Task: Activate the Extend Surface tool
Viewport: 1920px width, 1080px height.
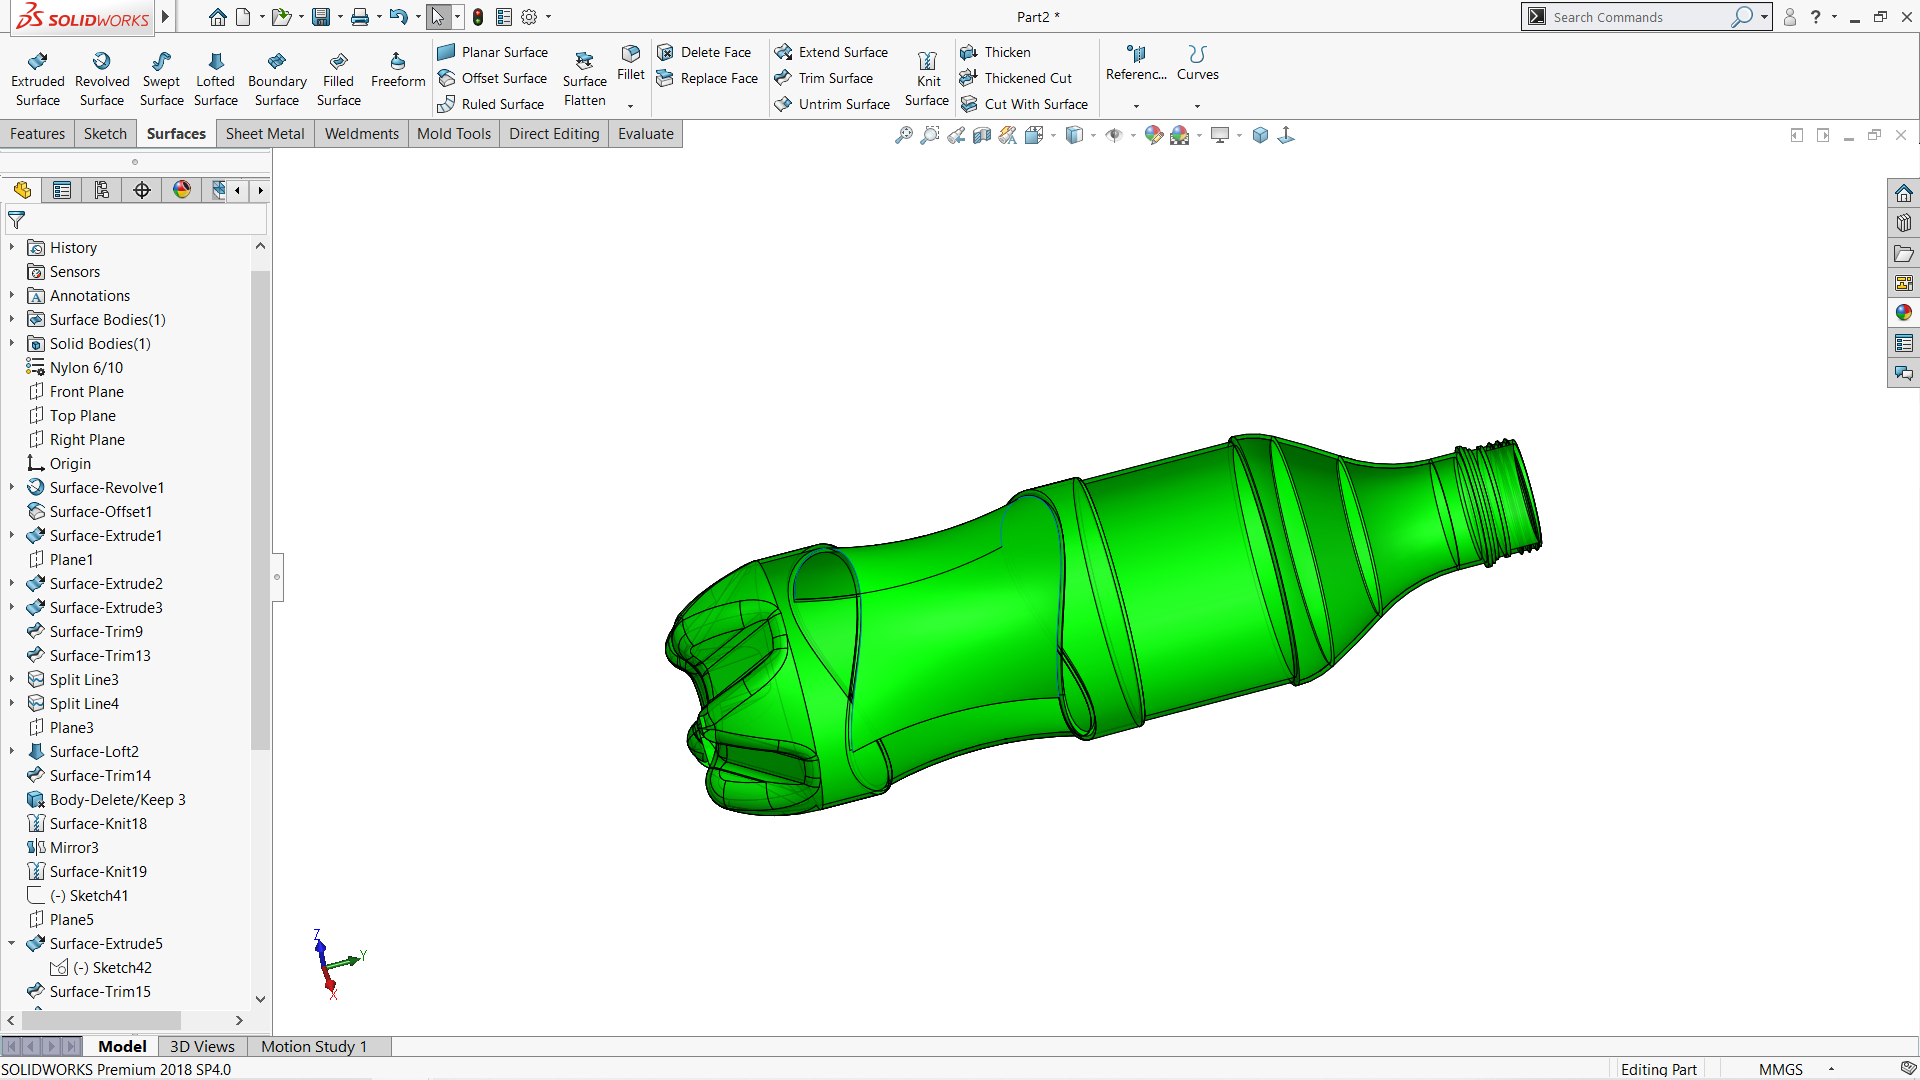Action: pos(831,52)
